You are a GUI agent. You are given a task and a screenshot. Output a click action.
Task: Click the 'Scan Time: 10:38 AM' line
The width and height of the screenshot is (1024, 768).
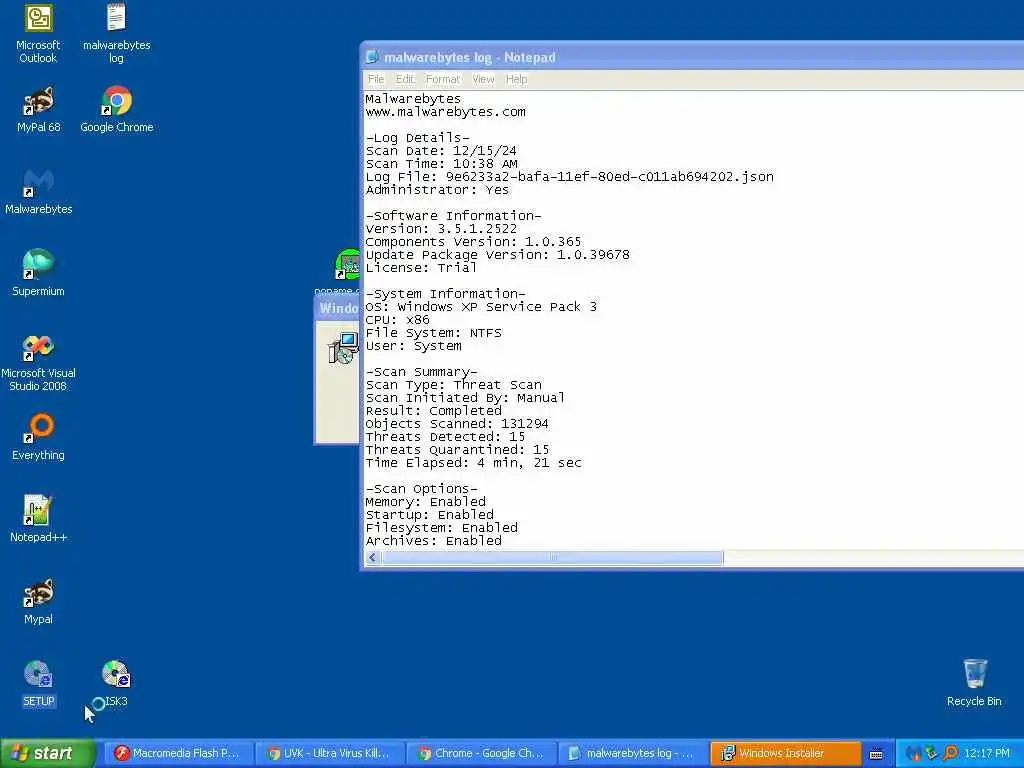point(441,164)
